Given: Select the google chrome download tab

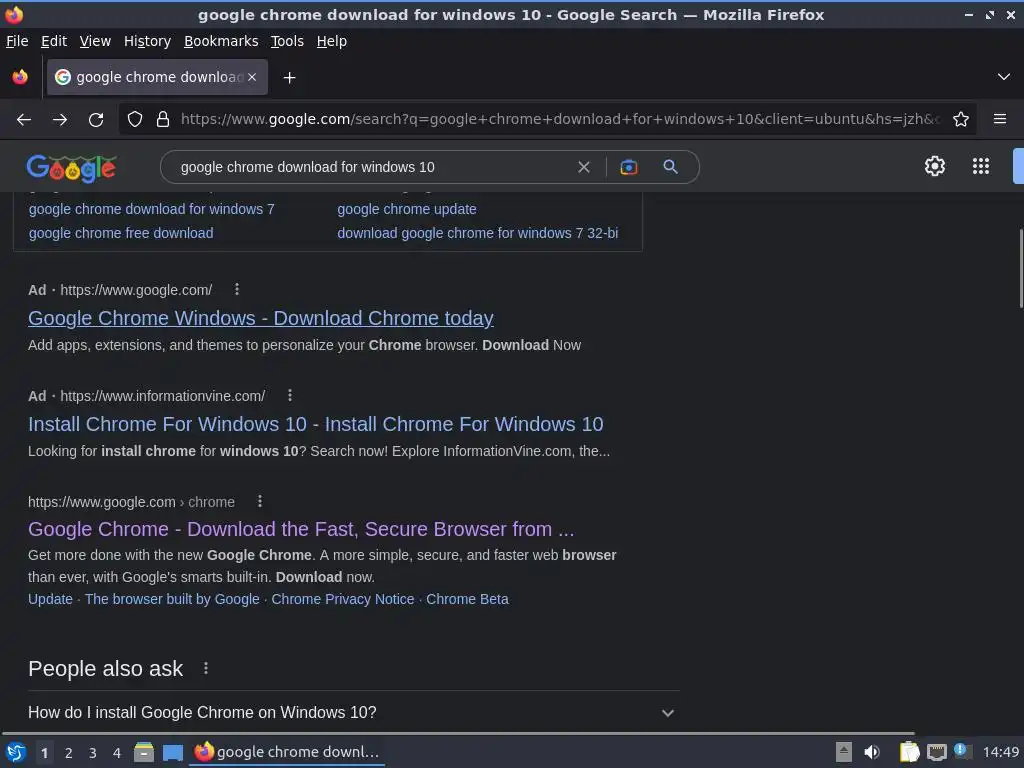Looking at the screenshot, I should pos(157,77).
